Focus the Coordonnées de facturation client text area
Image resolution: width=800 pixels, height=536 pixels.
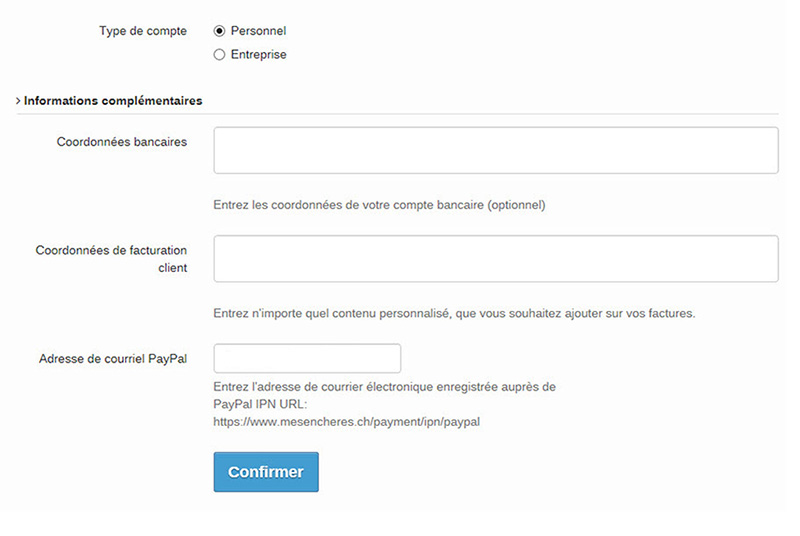point(495,259)
